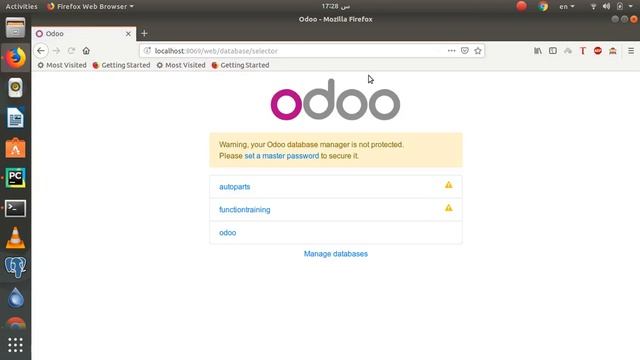The image size is (640, 360).
Task: Click the warning icon beside functiontraining
Action: point(449,208)
